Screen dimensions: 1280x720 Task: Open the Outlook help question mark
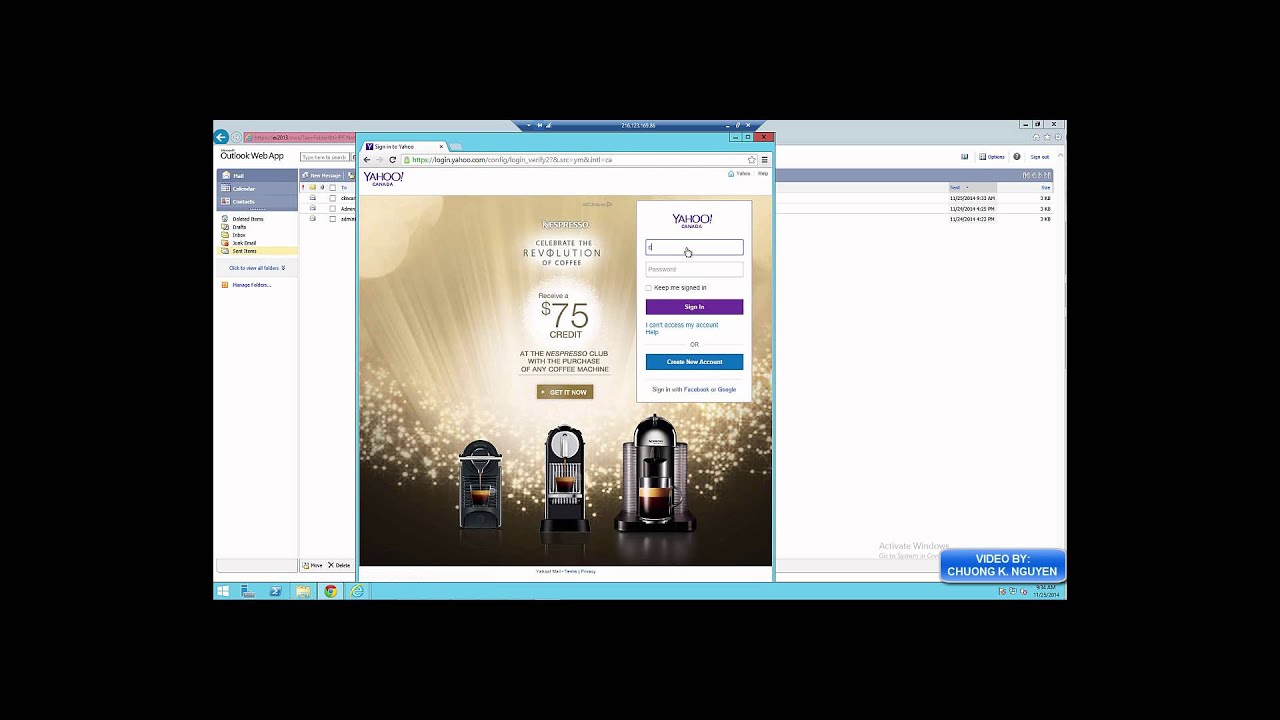coord(1017,157)
